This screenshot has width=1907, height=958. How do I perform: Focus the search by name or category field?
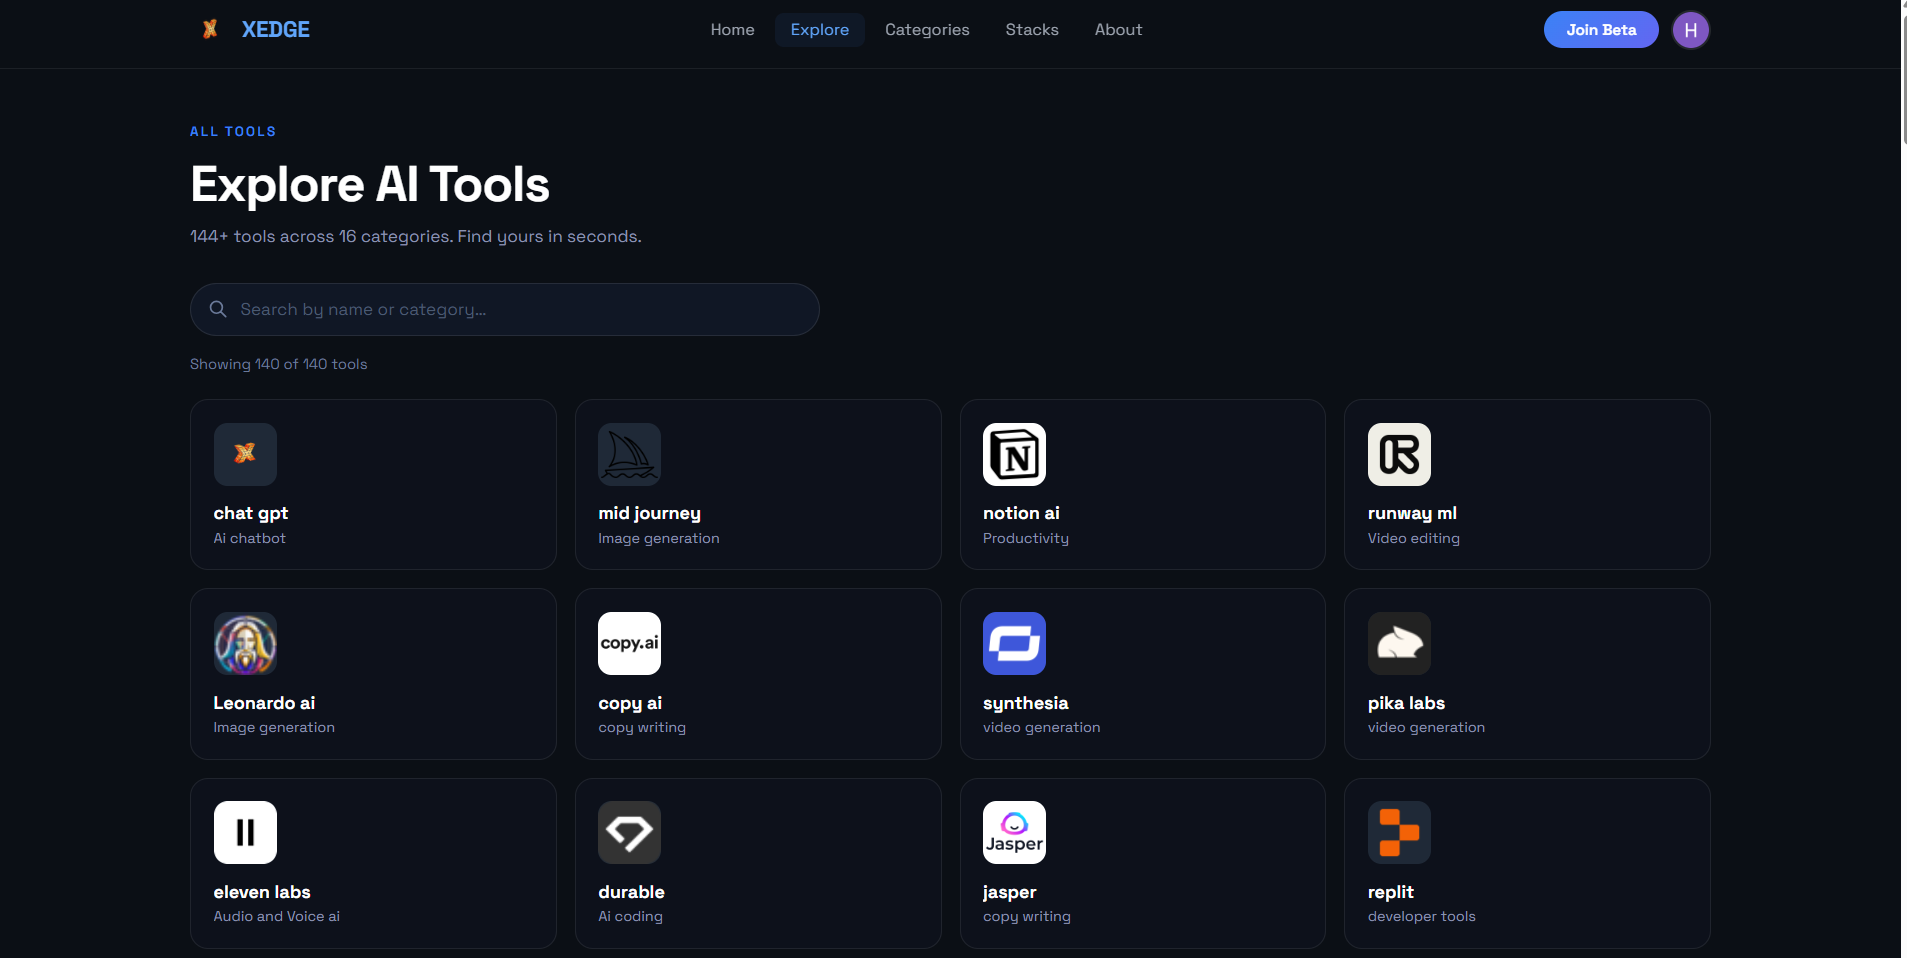pyautogui.click(x=505, y=309)
